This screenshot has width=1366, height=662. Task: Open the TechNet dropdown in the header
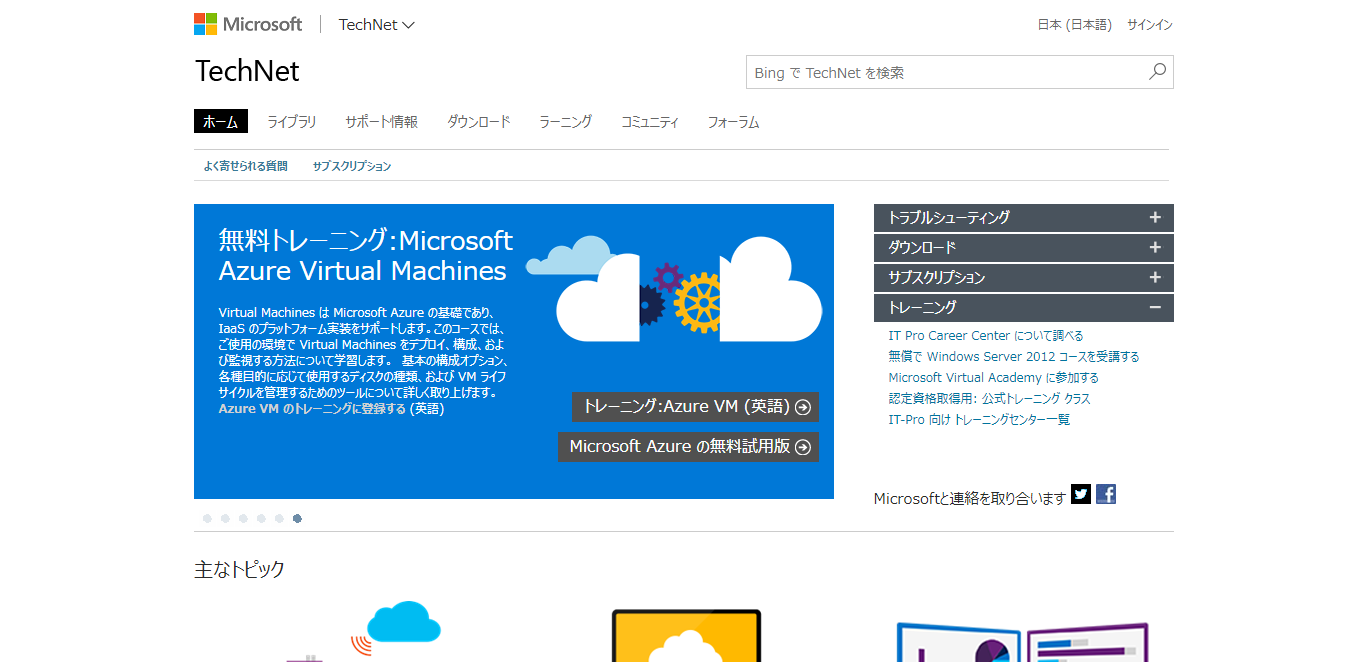[376, 25]
